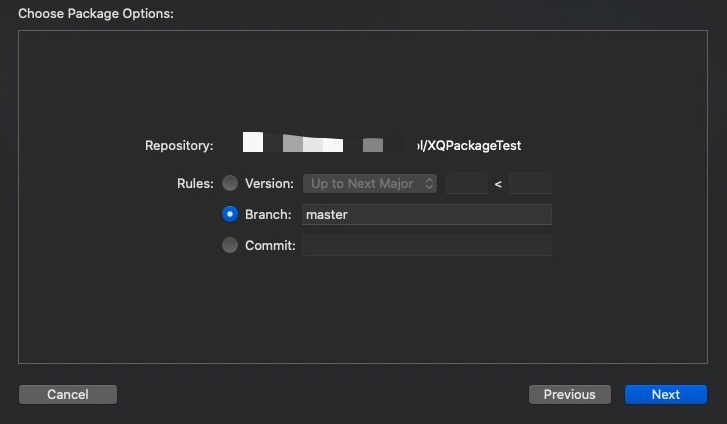
Task: Open the Up to Next Major dropdown
Action: (370, 183)
